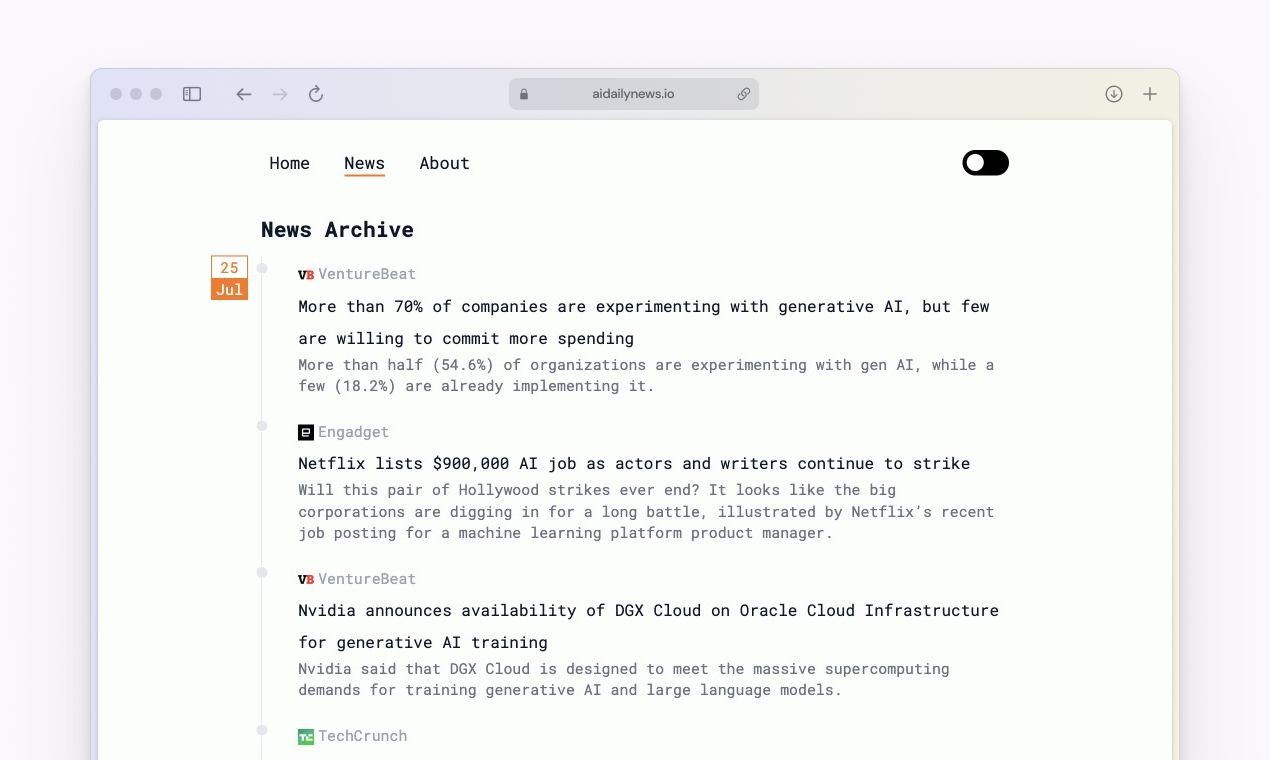The image size is (1270, 760).
Task: Select the News nav item
Action: coord(364,163)
